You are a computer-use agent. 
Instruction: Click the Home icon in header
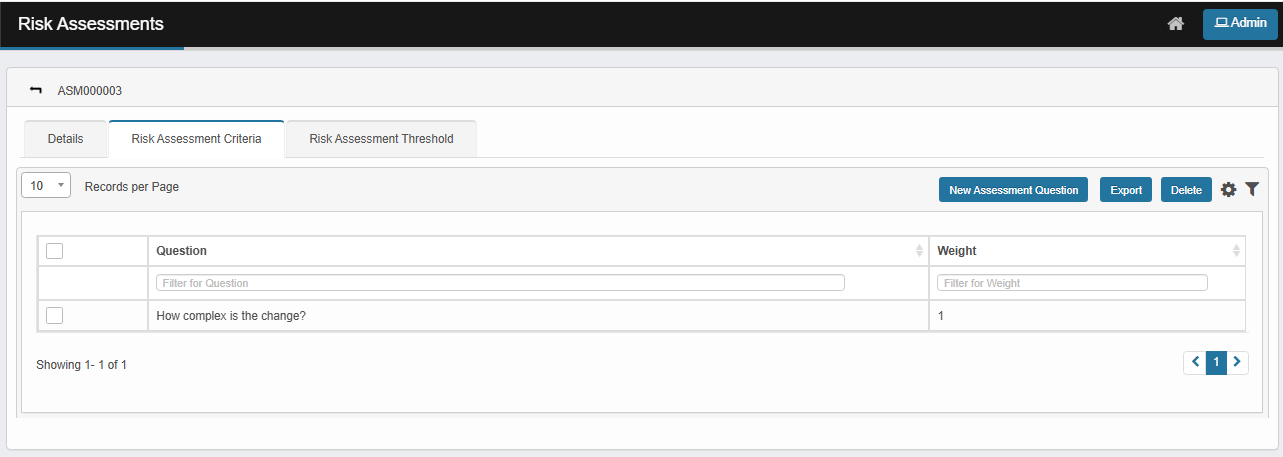tap(1176, 24)
